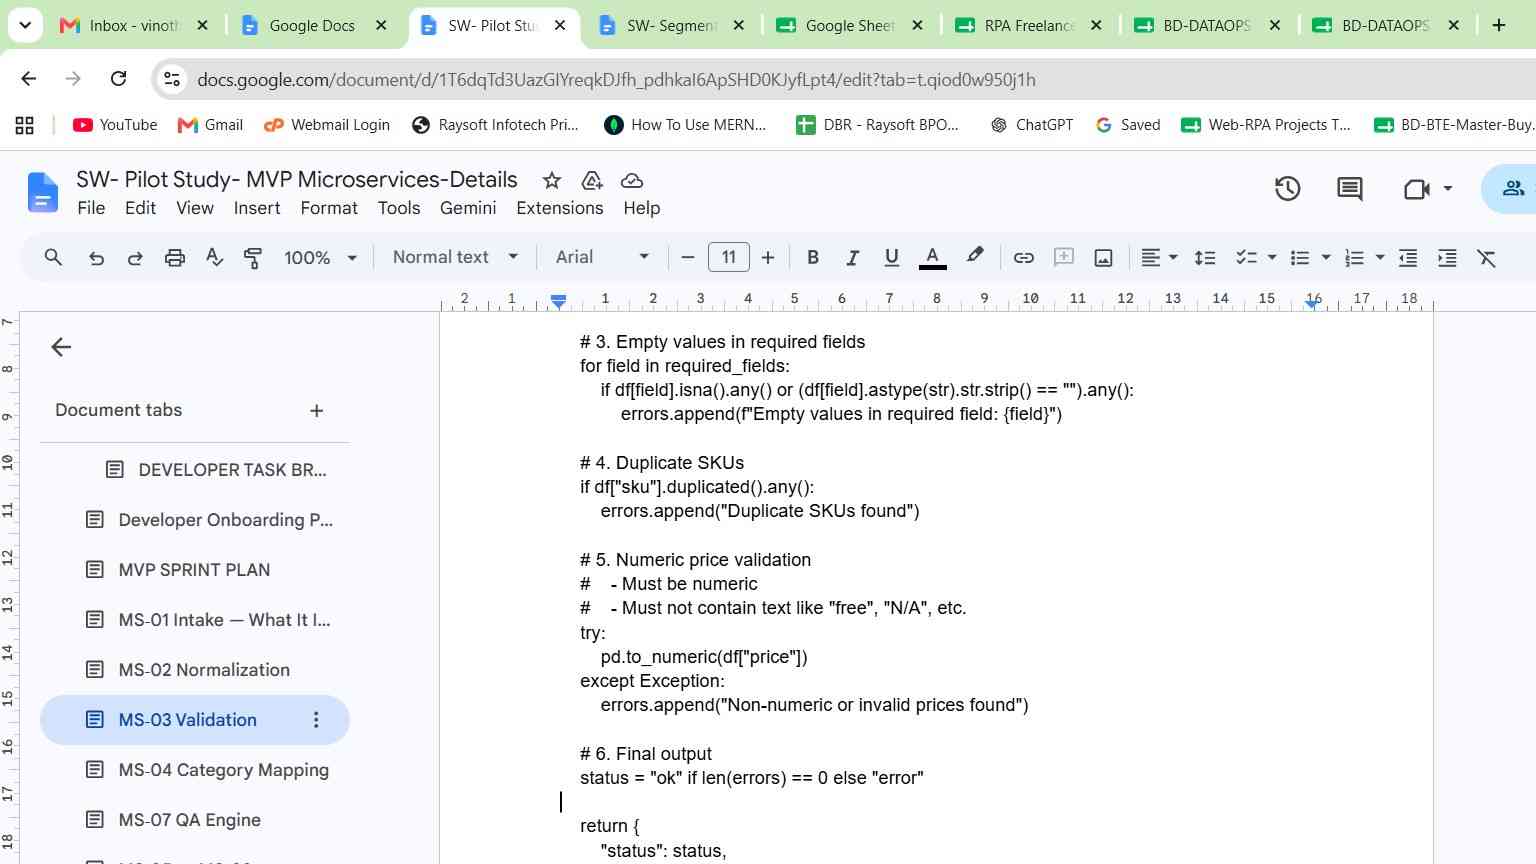The width and height of the screenshot is (1536, 864).
Task: Click the insert image icon
Action: [1103, 258]
